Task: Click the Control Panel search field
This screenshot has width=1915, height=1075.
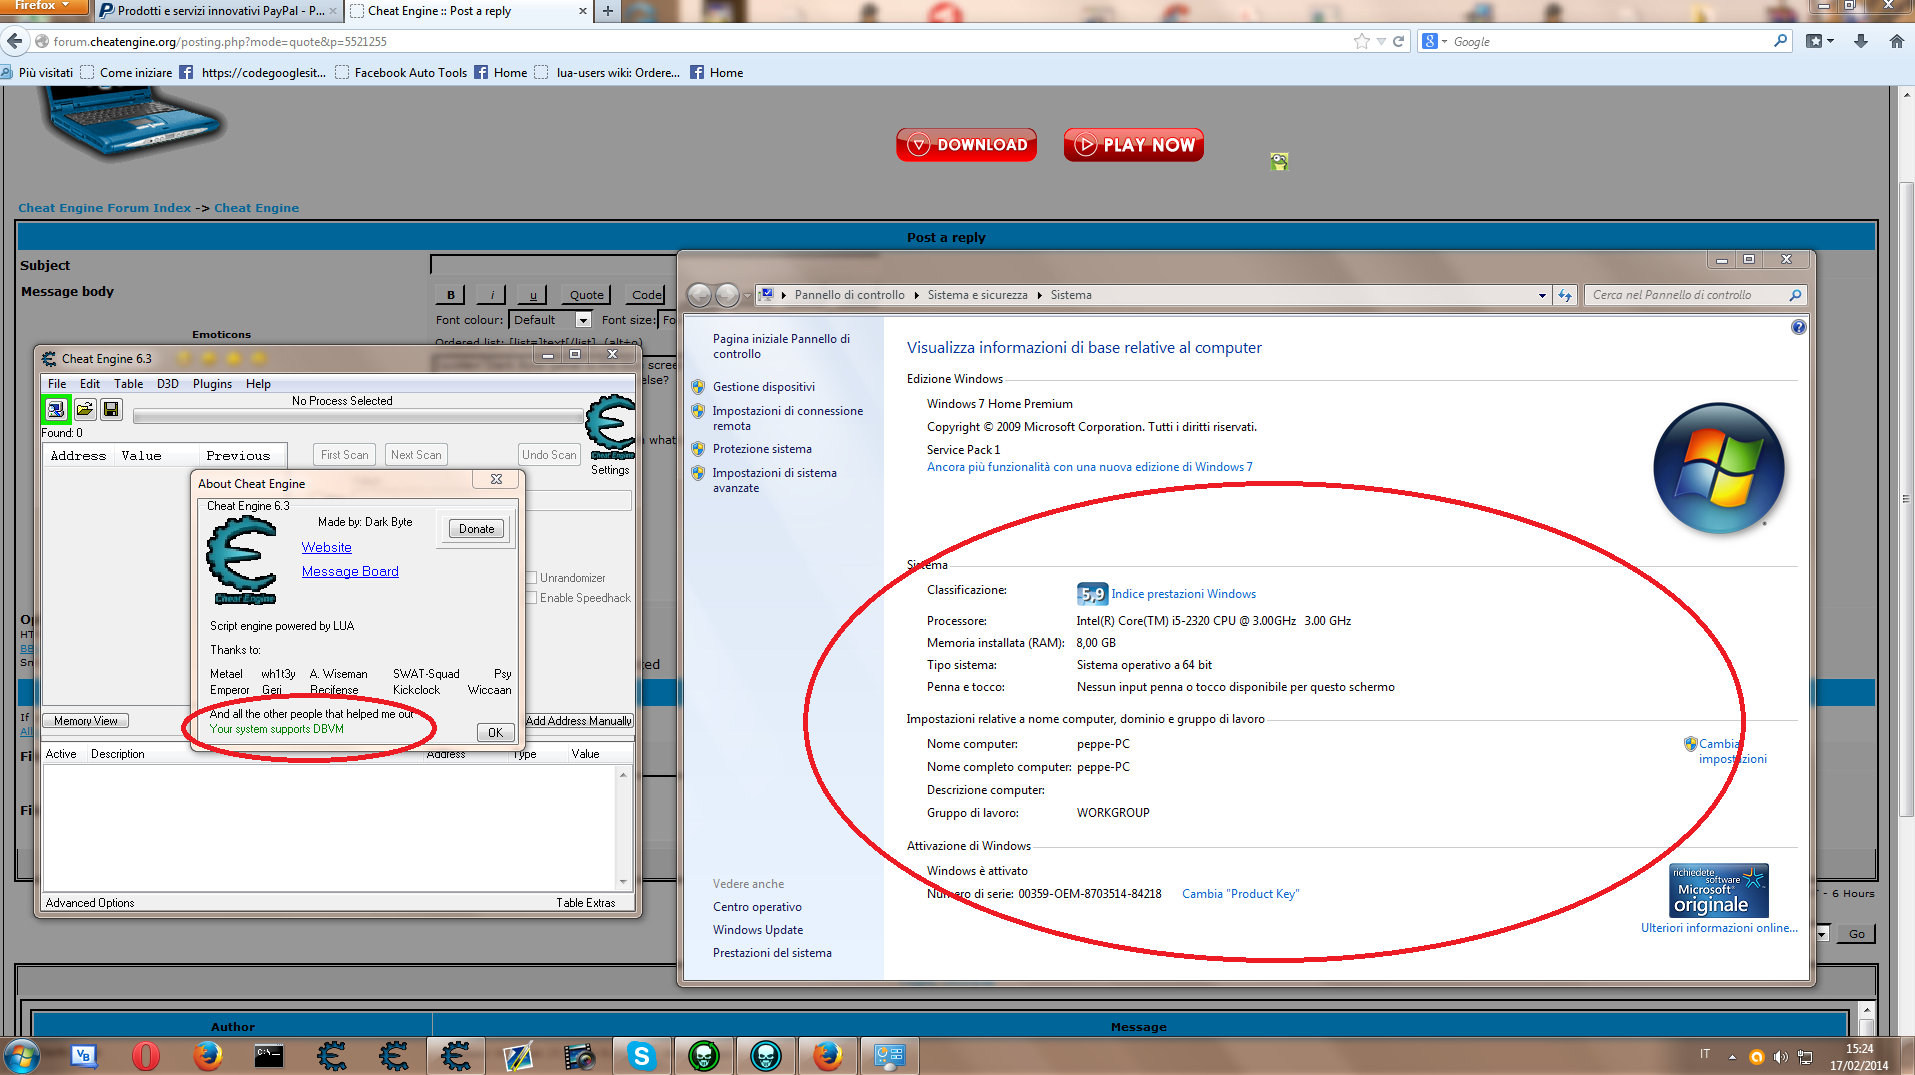Action: pos(1696,295)
